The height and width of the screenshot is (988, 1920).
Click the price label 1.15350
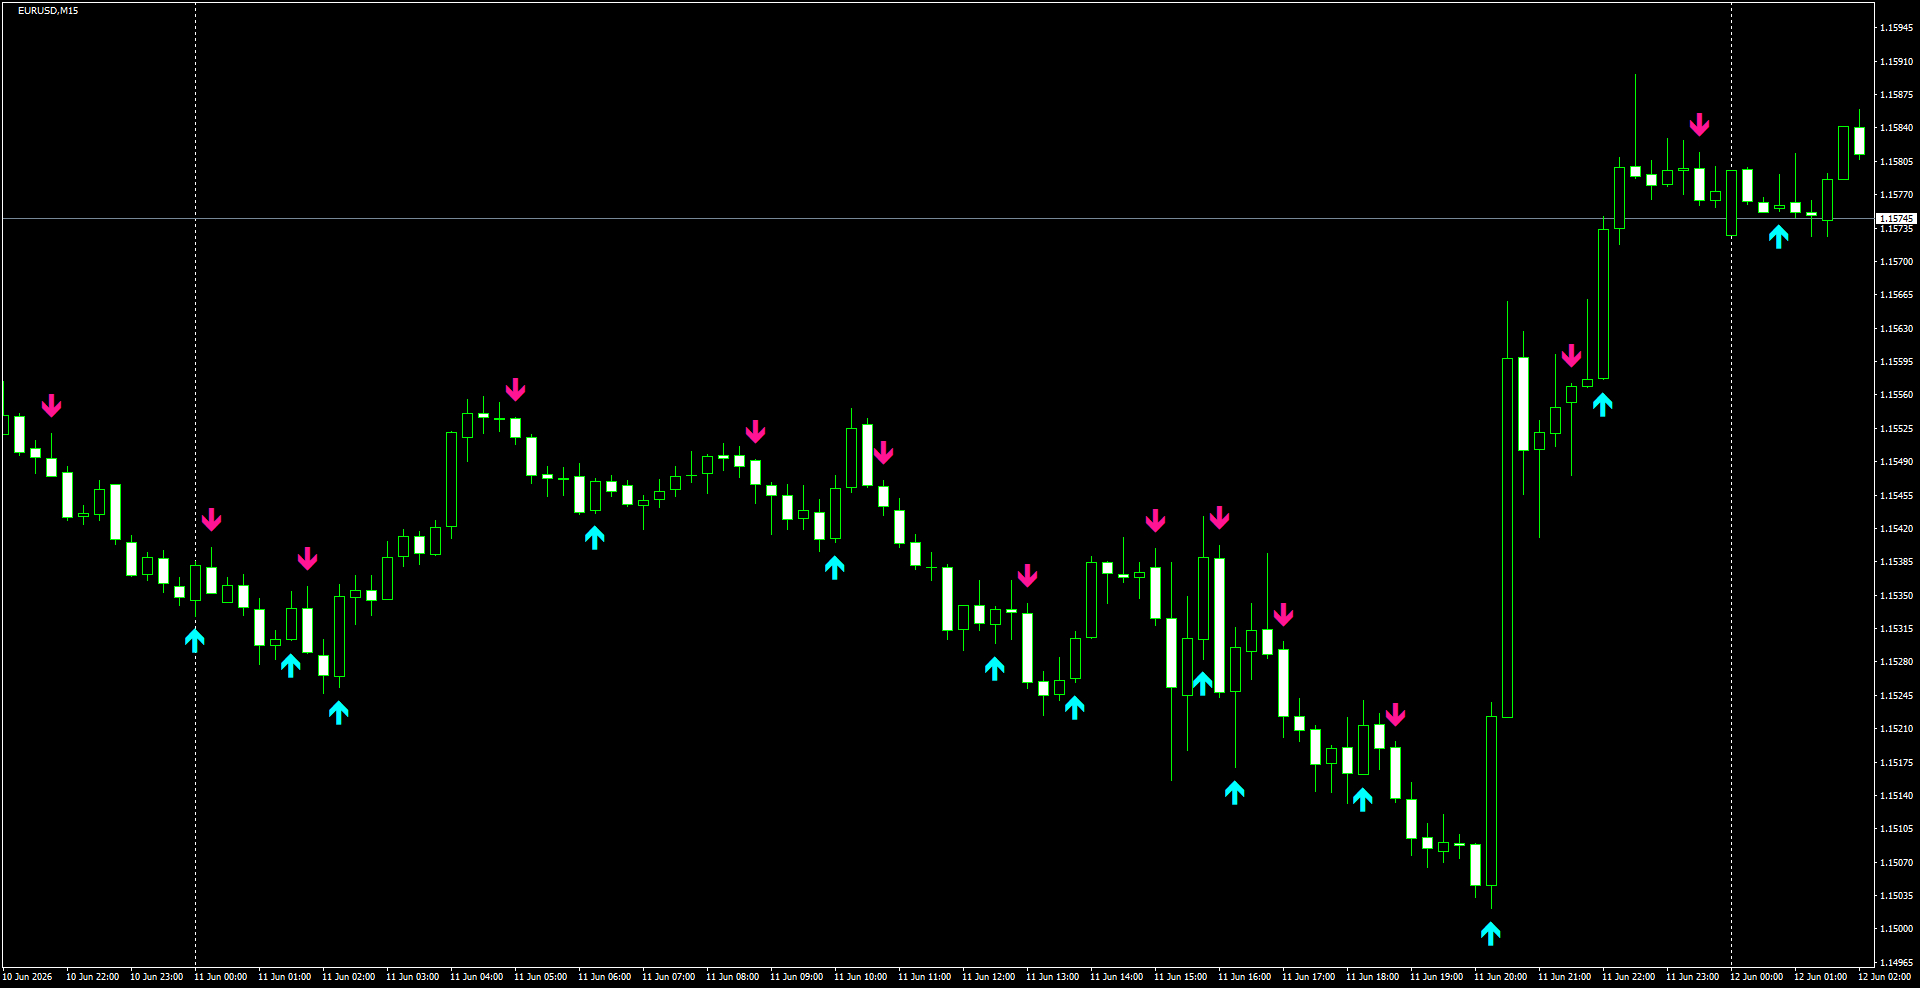point(1896,596)
